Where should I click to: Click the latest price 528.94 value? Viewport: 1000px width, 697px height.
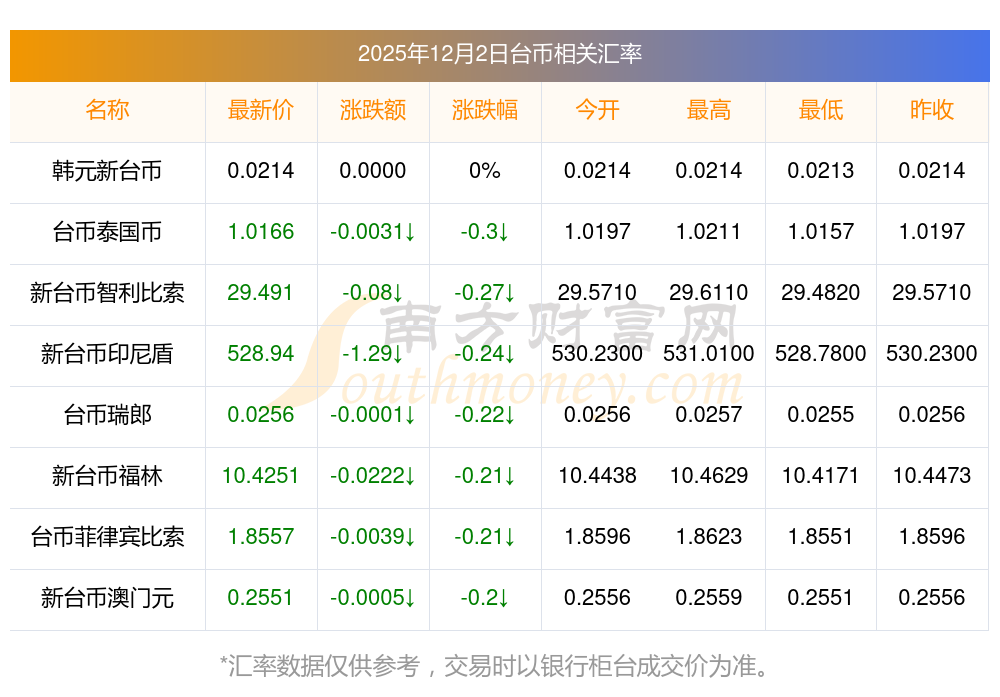coord(261,354)
